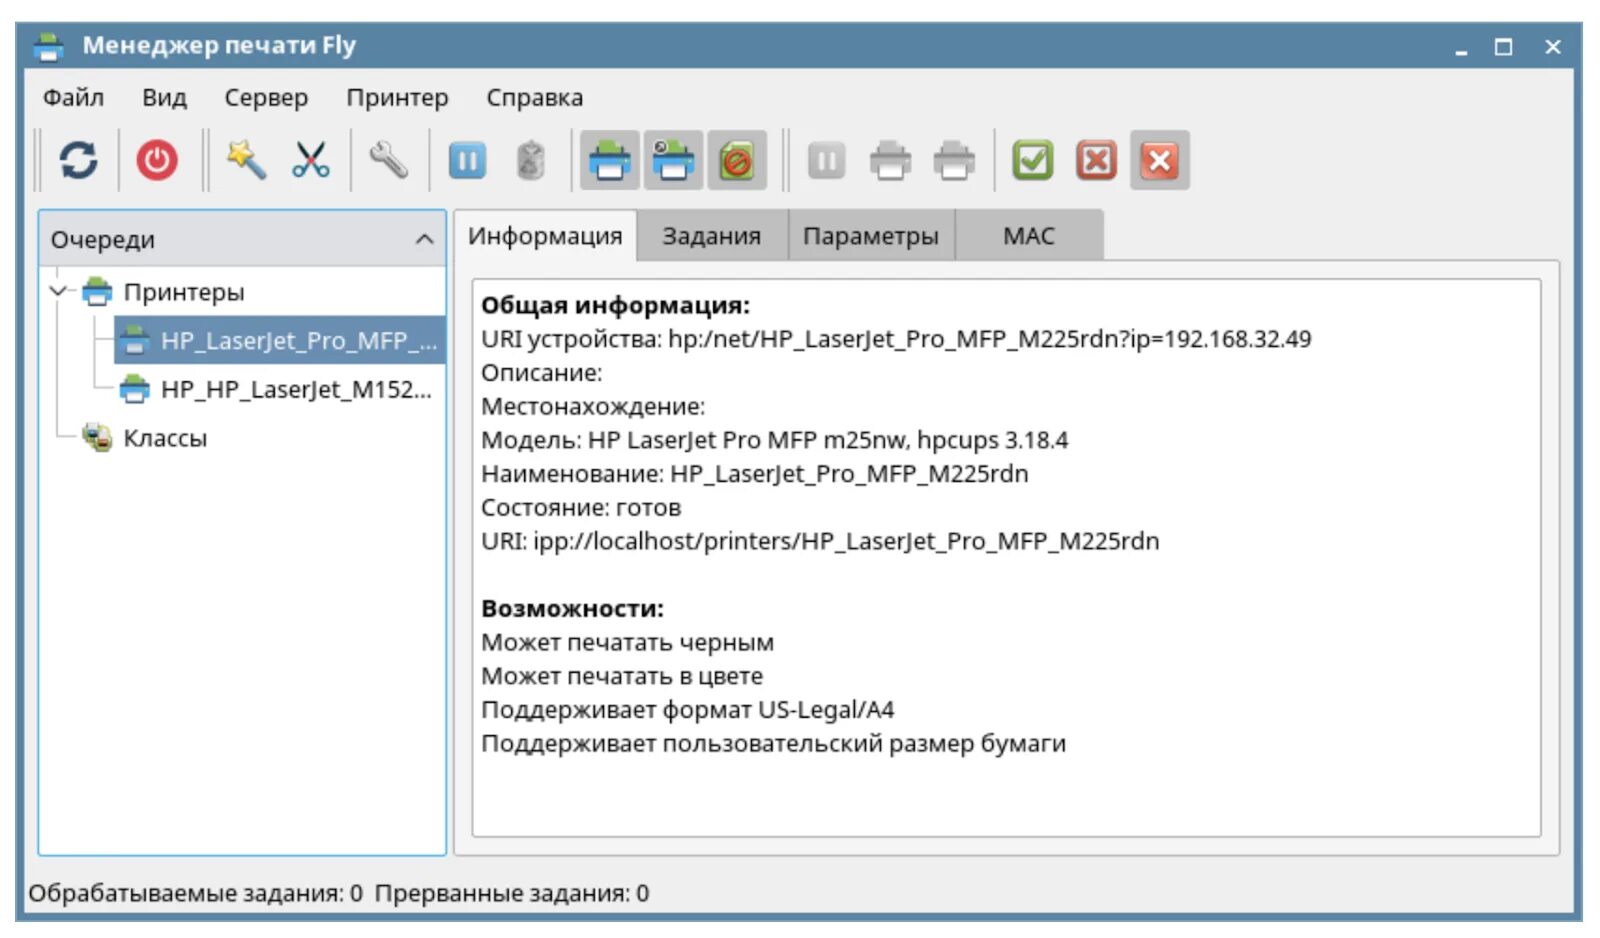Switch to the Параметры tab
The image size is (1600, 938).
click(x=871, y=236)
